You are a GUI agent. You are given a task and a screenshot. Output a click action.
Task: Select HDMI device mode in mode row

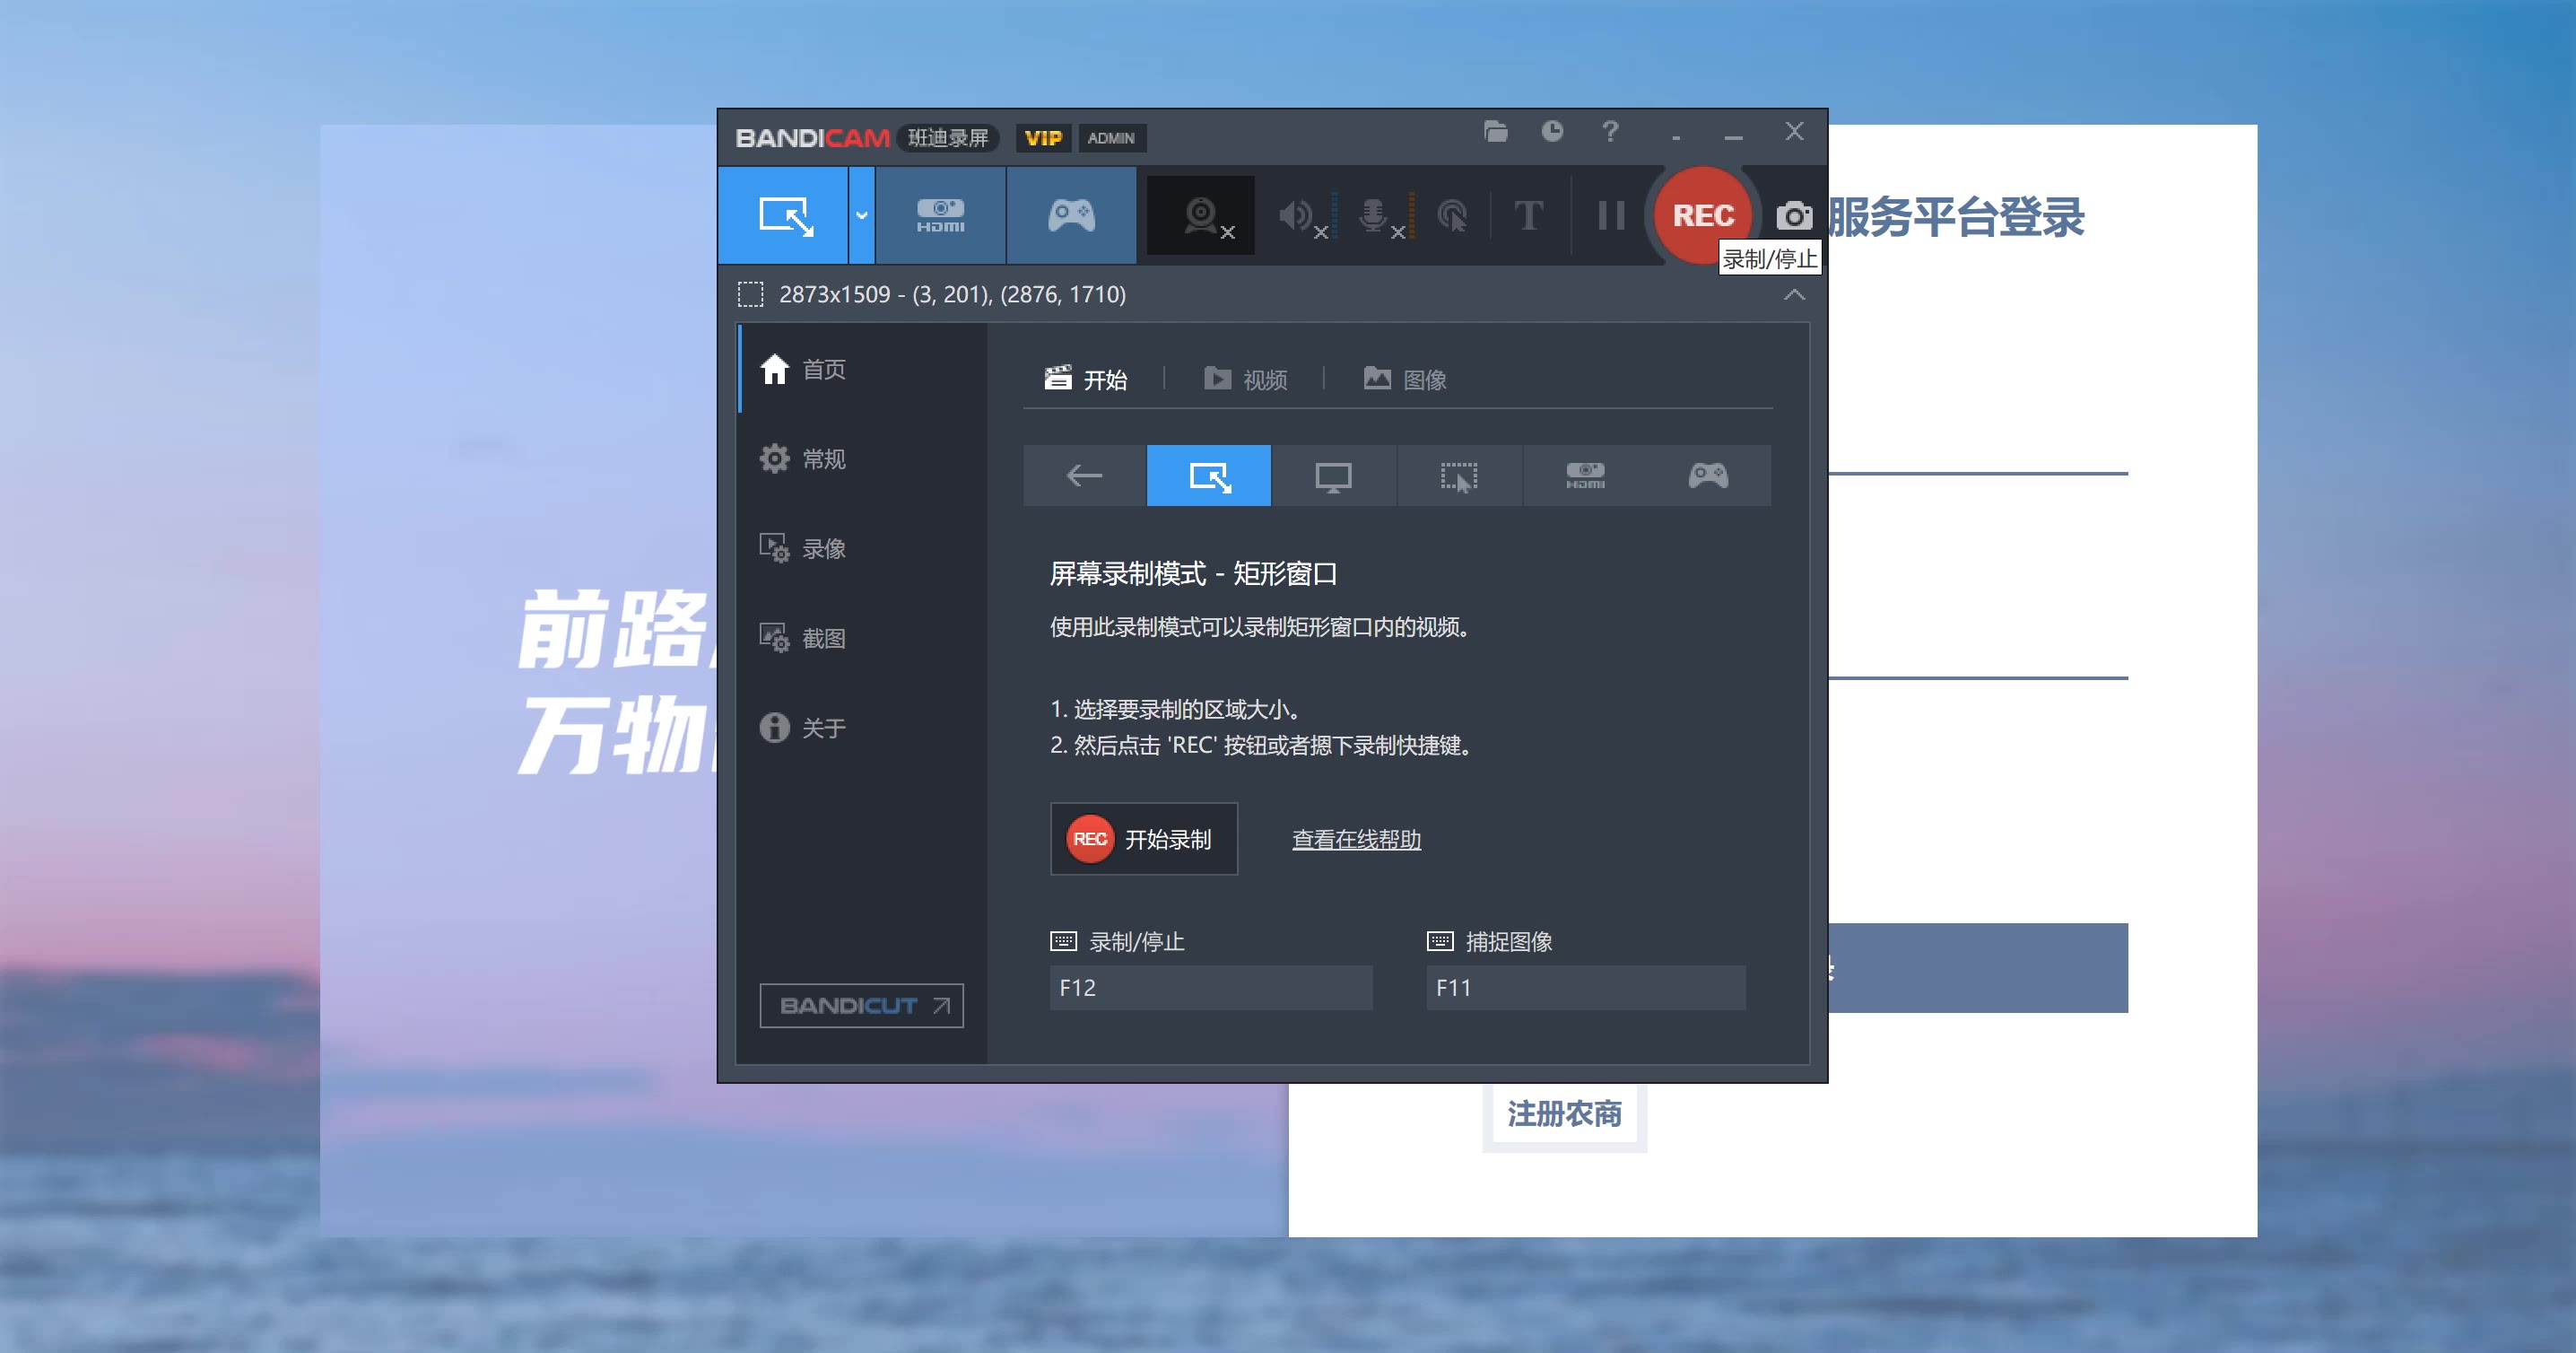point(1584,475)
